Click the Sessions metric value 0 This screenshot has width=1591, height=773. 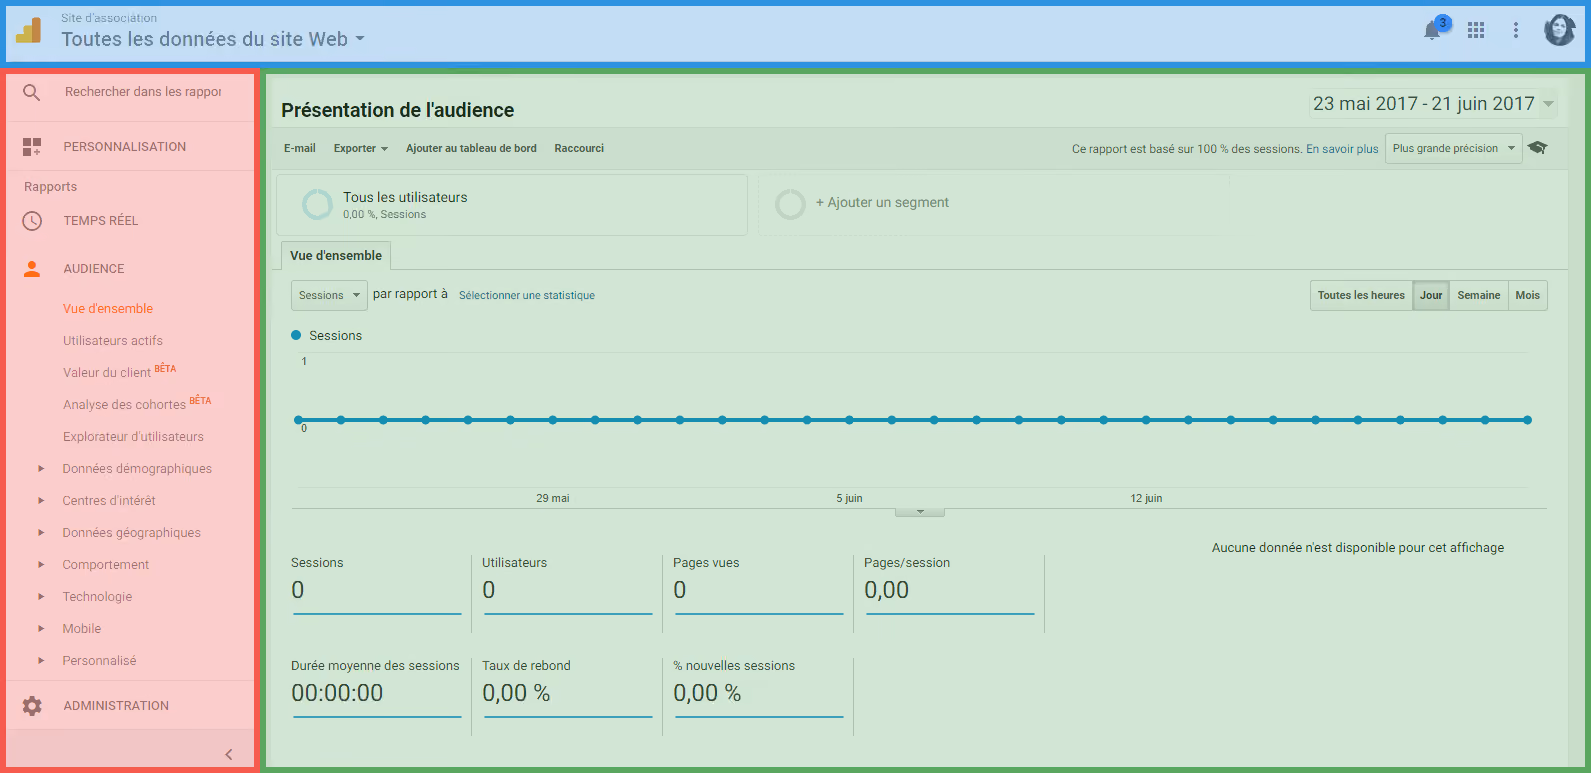click(298, 590)
